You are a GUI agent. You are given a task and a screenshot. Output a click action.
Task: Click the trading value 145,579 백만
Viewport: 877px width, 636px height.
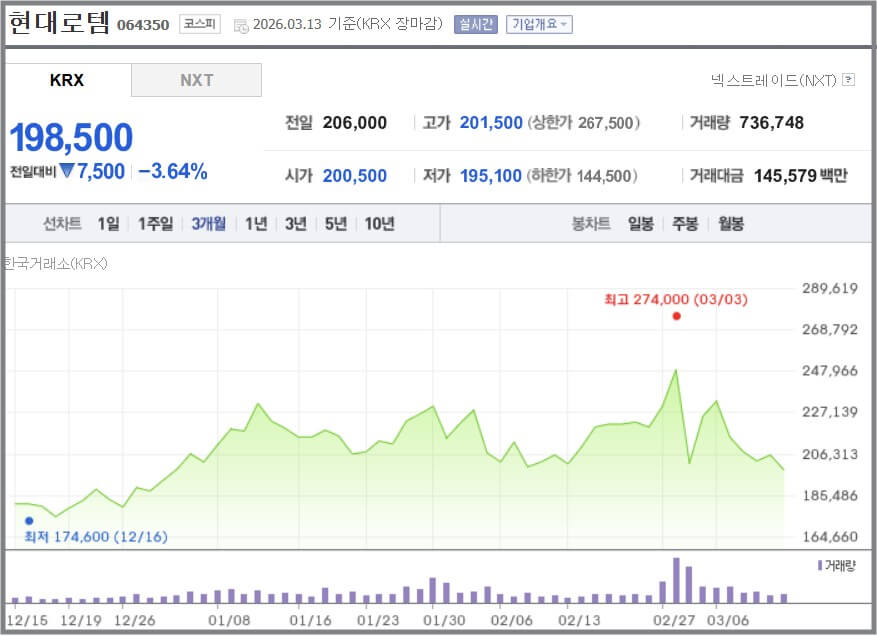801,176
